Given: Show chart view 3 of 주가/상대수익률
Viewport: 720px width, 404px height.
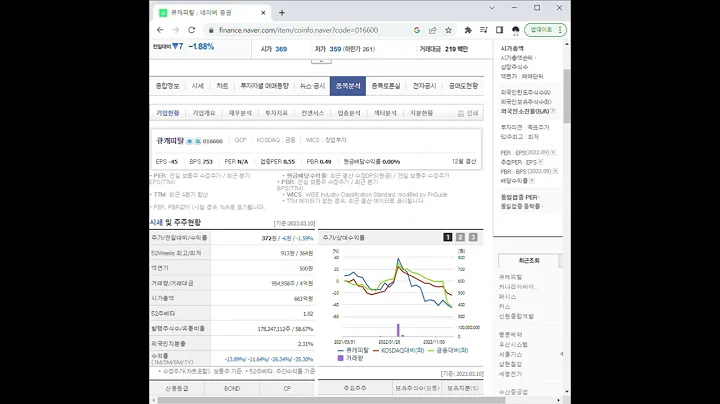Looking at the screenshot, I should [473, 237].
